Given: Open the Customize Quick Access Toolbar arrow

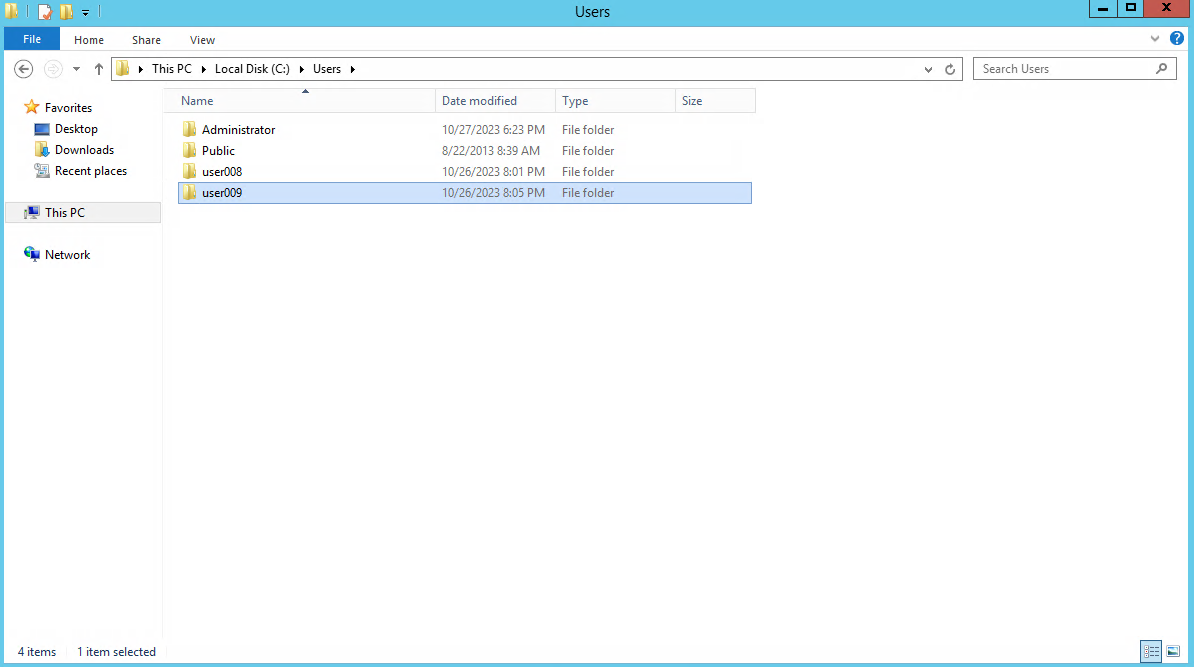Looking at the screenshot, I should pos(85,12).
